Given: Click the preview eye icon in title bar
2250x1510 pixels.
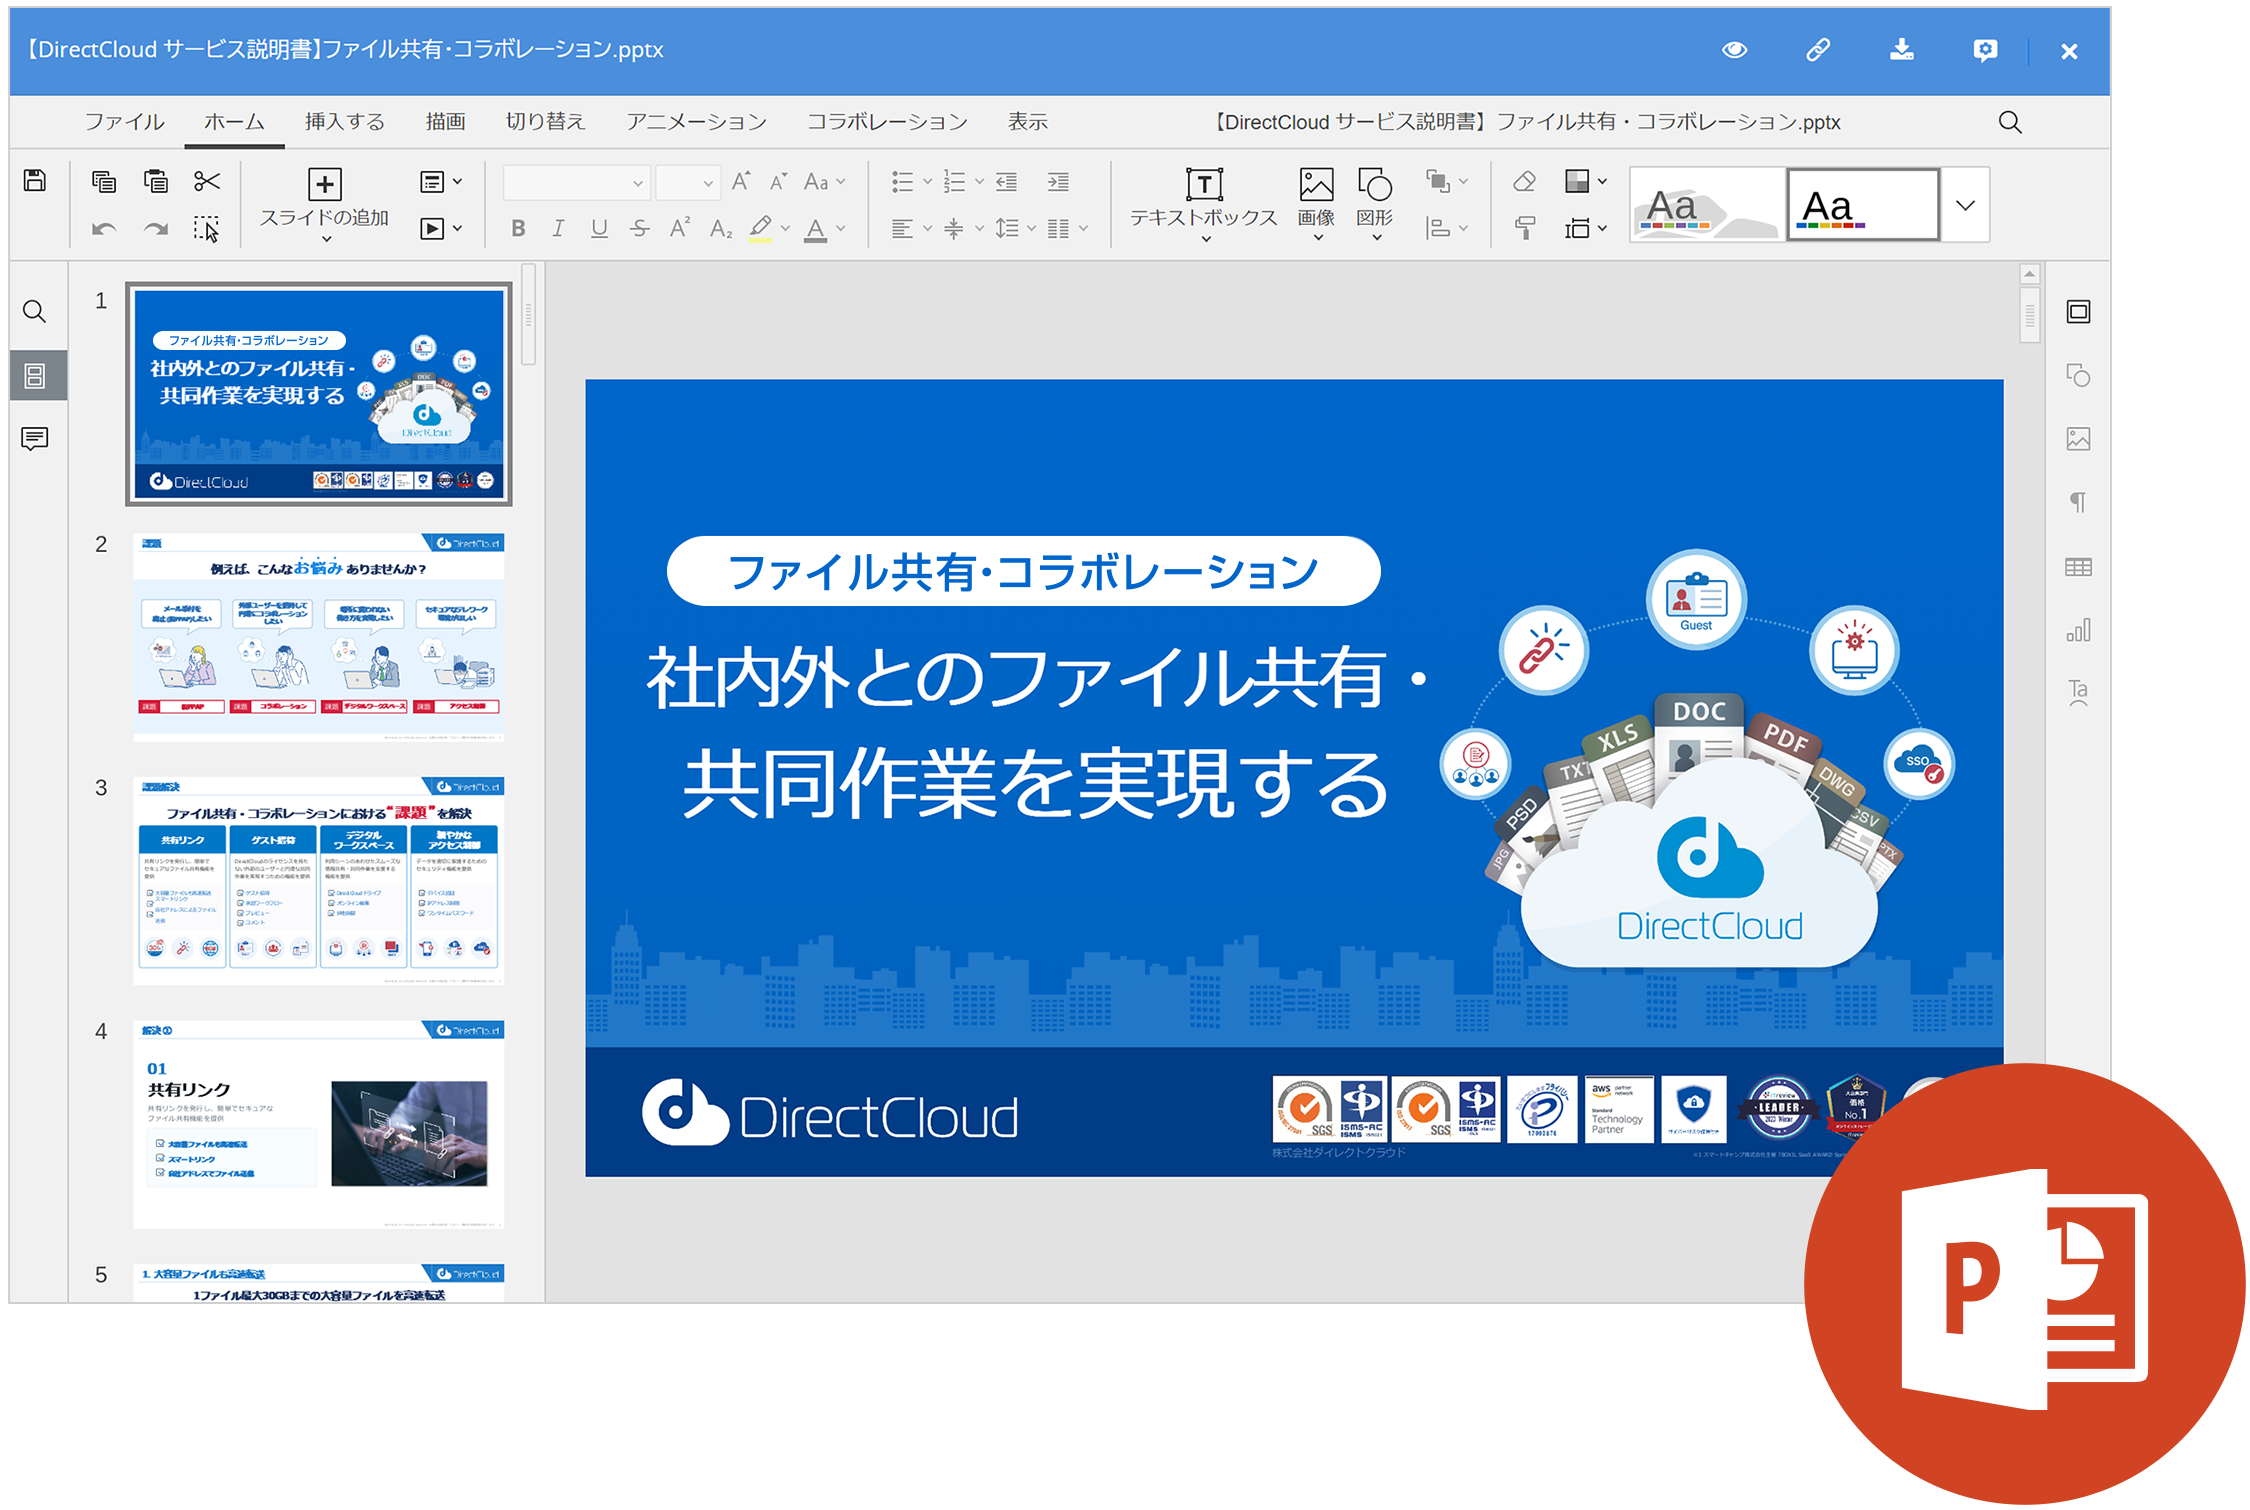Looking at the screenshot, I should click(1734, 50).
